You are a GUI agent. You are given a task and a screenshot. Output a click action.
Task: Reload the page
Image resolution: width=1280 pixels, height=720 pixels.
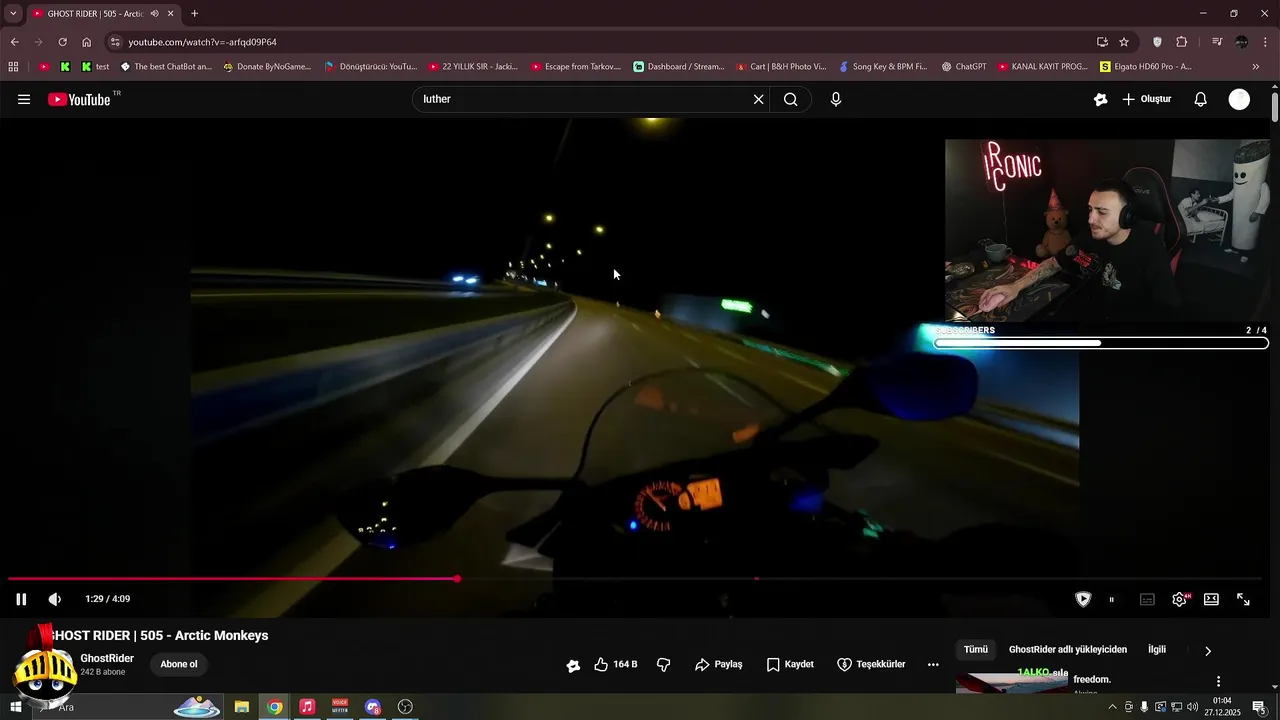[x=62, y=42]
